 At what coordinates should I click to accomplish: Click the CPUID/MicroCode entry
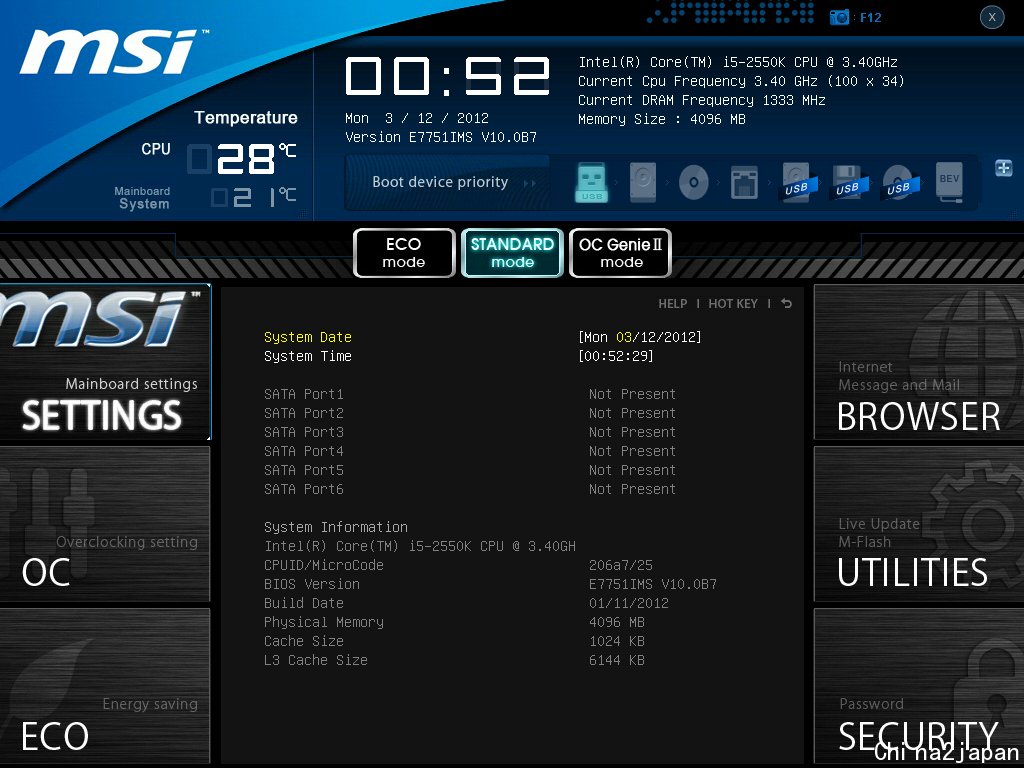tap(323, 565)
